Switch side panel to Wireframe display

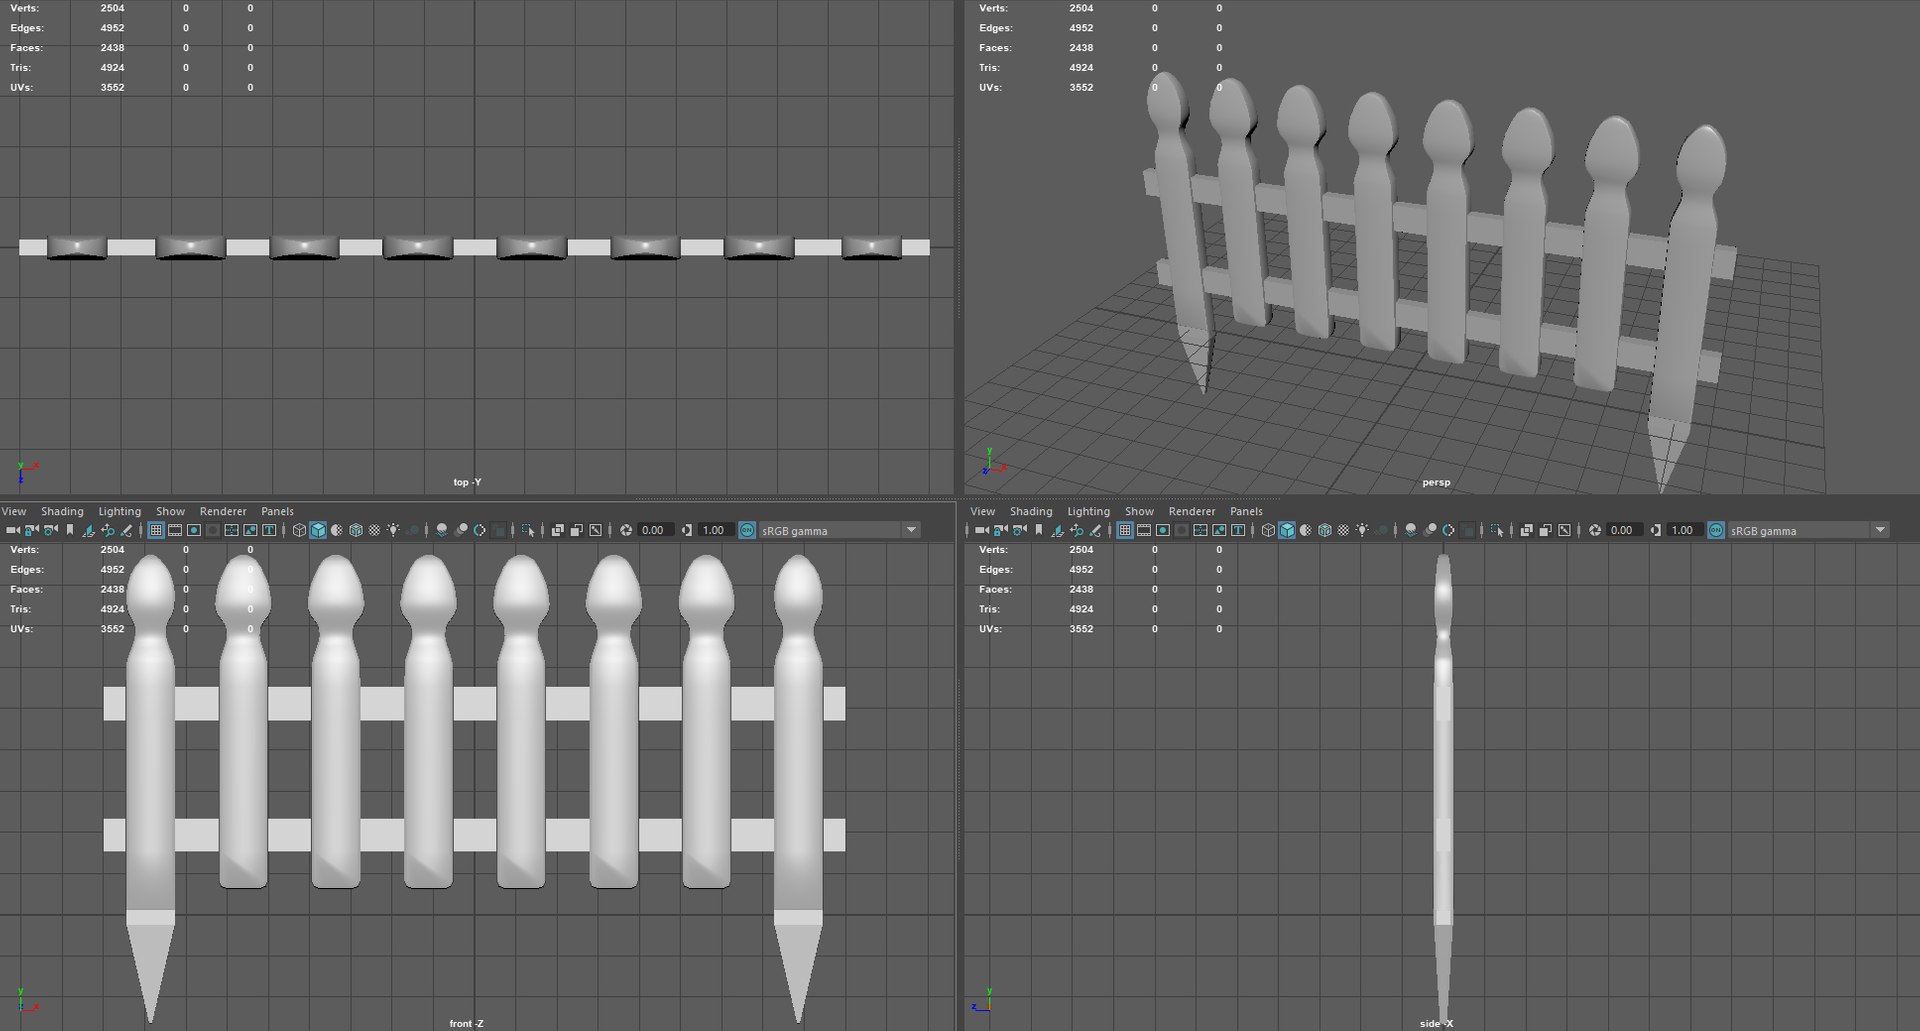coord(1268,530)
